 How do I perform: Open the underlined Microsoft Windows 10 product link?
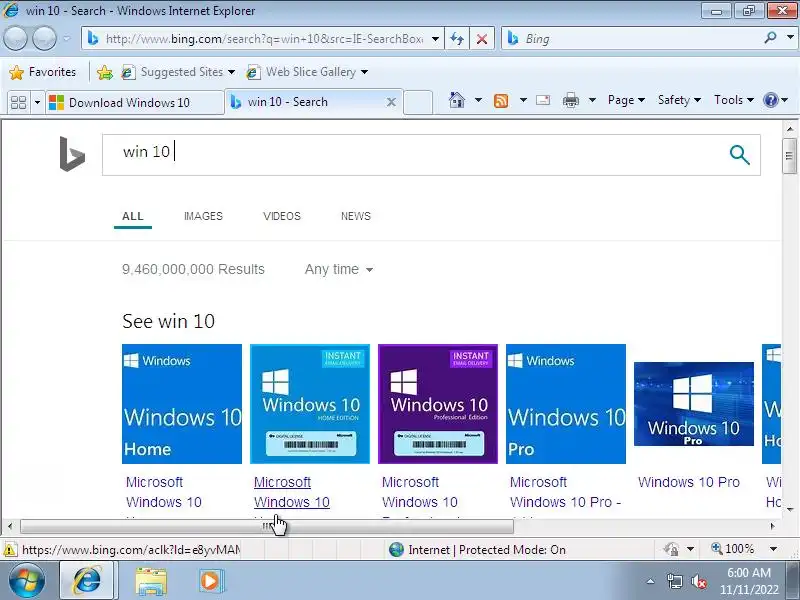coord(292,492)
